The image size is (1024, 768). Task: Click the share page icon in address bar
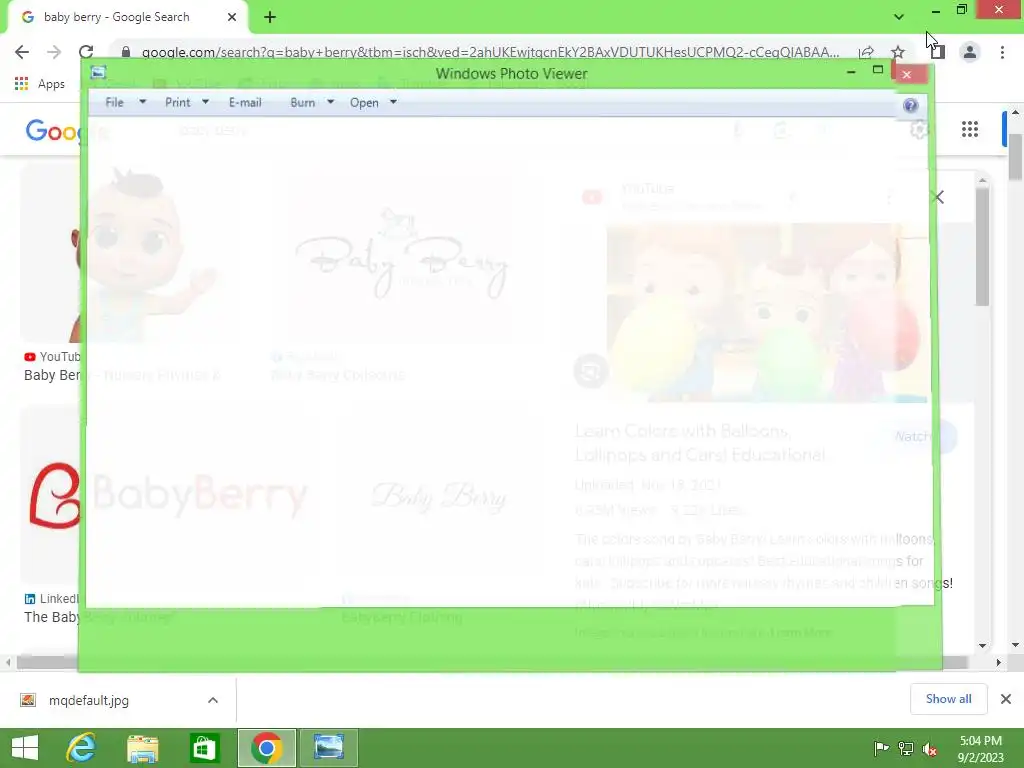pyautogui.click(x=867, y=52)
